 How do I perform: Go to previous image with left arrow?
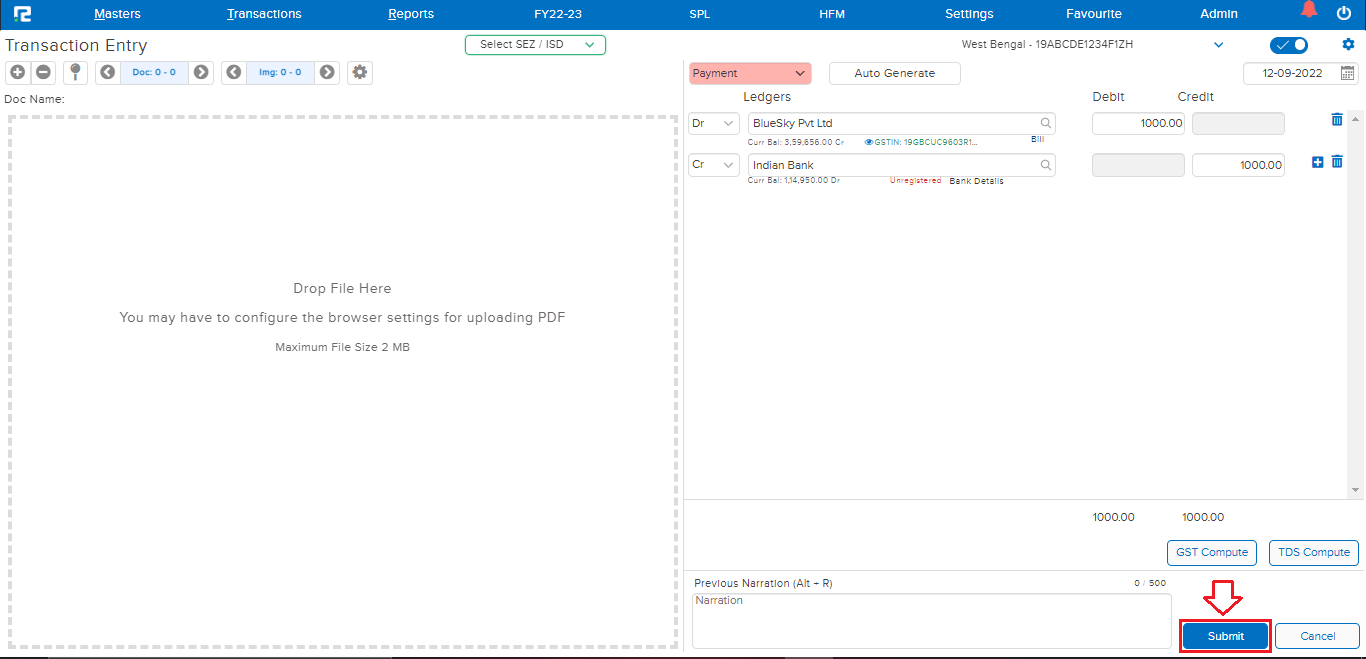pyautogui.click(x=234, y=72)
